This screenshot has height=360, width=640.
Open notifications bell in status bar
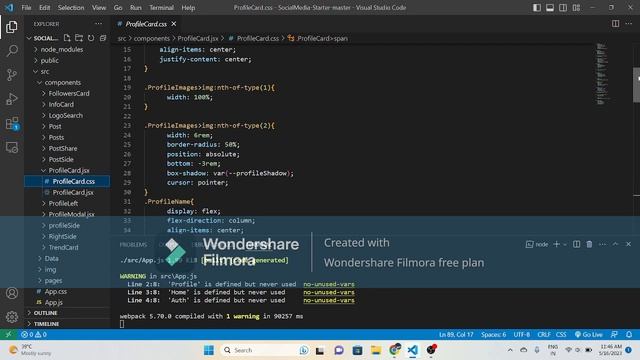click(629, 334)
